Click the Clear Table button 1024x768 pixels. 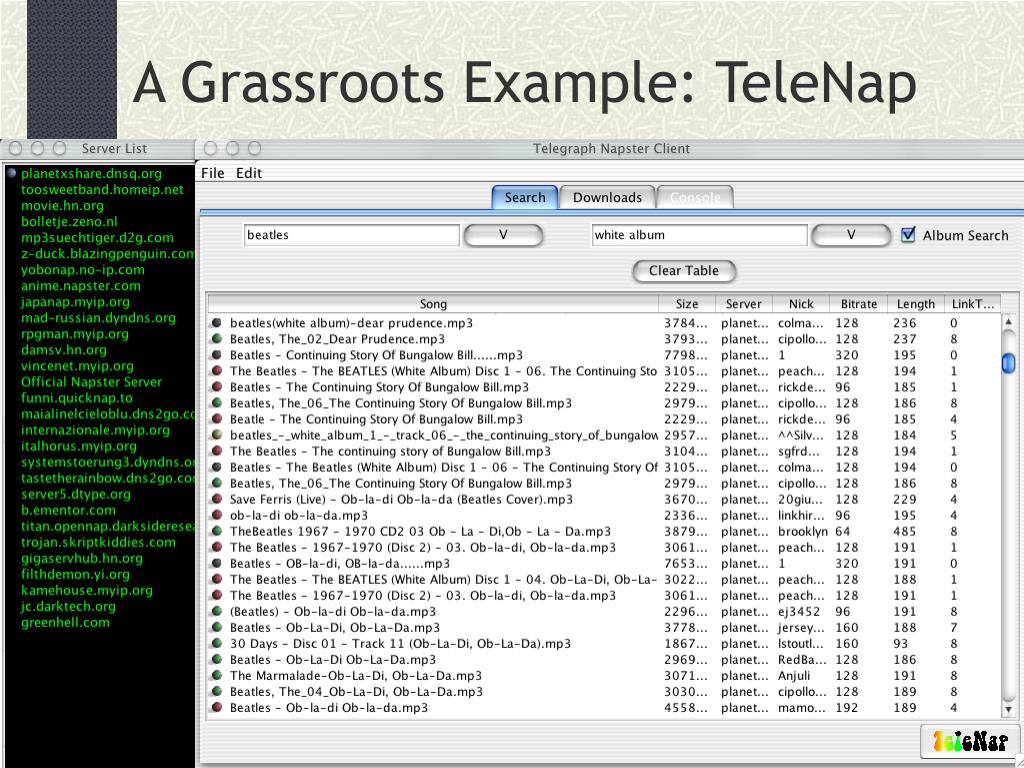684,271
